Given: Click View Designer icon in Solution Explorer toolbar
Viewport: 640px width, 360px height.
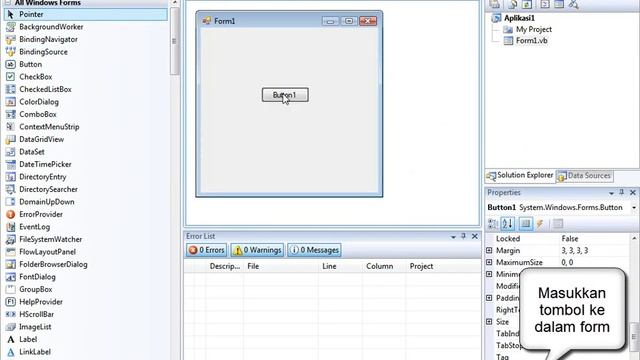Looking at the screenshot, I should point(559,4).
